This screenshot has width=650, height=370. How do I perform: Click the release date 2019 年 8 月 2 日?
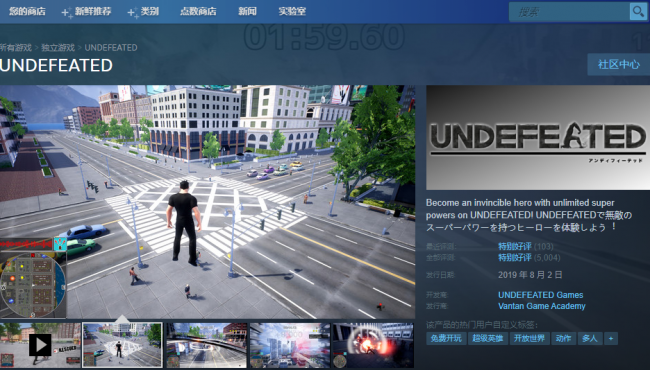(x=530, y=275)
